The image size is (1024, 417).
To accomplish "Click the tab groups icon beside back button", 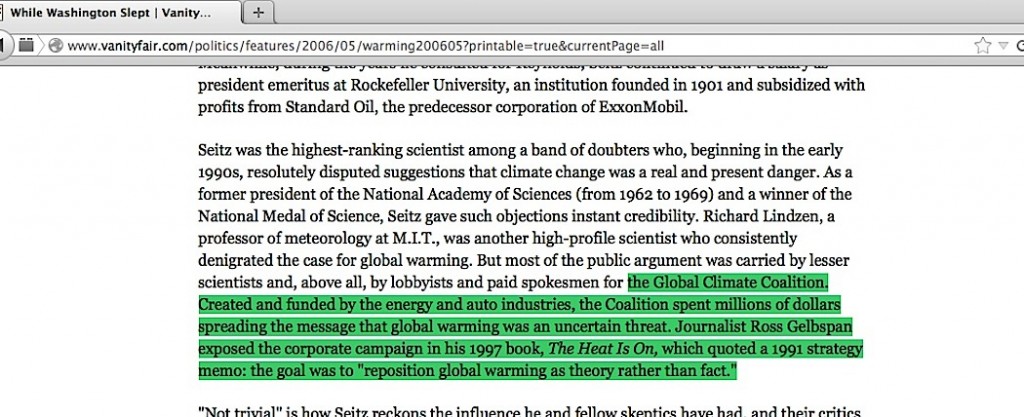I will [x=27, y=45].
